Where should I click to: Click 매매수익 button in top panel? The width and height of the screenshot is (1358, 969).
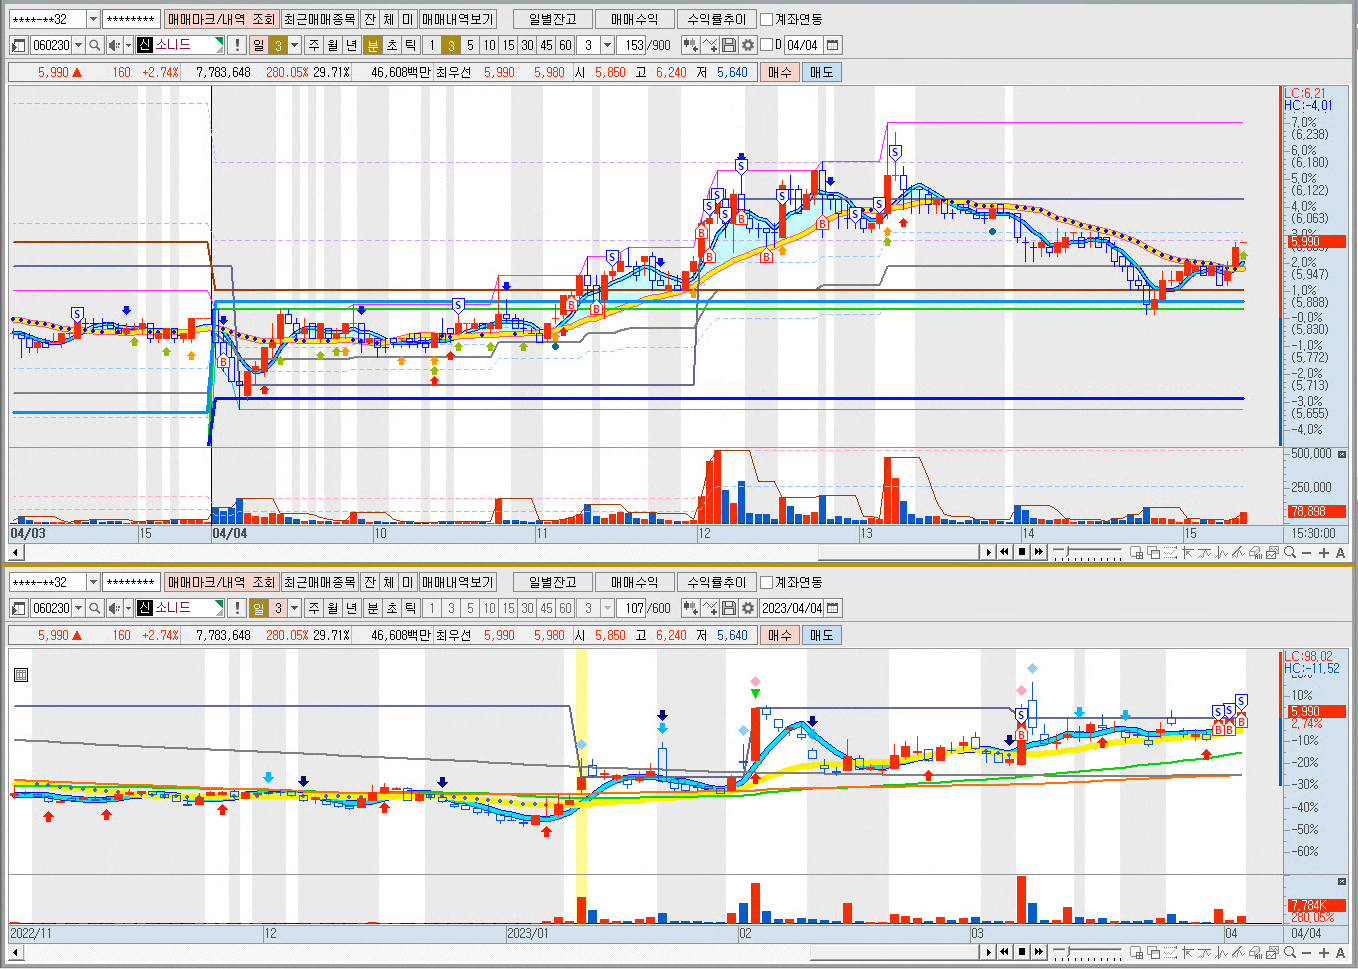point(634,19)
